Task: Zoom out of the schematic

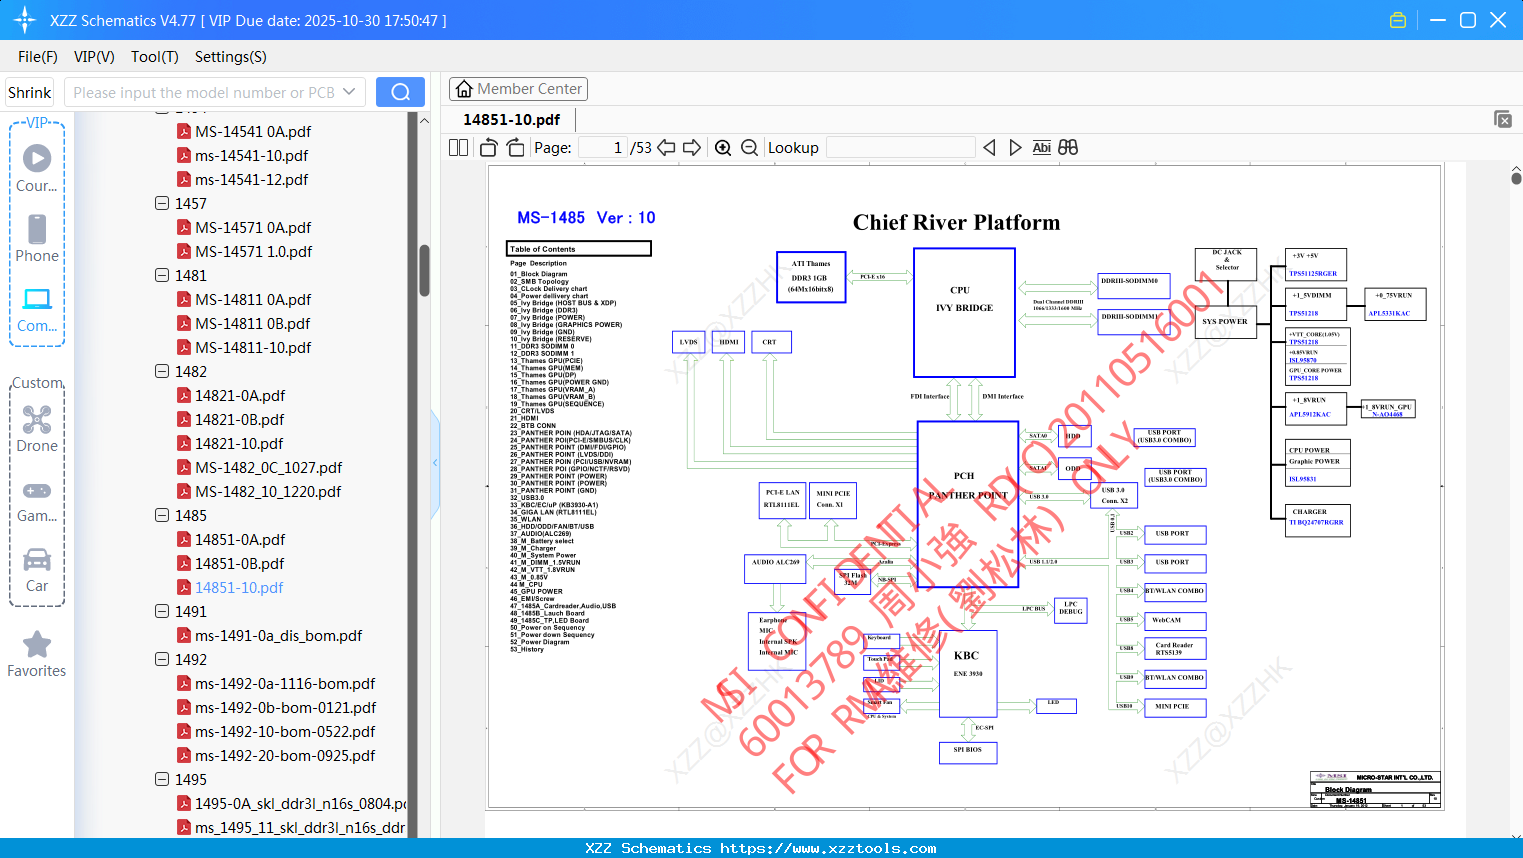Action: [749, 148]
